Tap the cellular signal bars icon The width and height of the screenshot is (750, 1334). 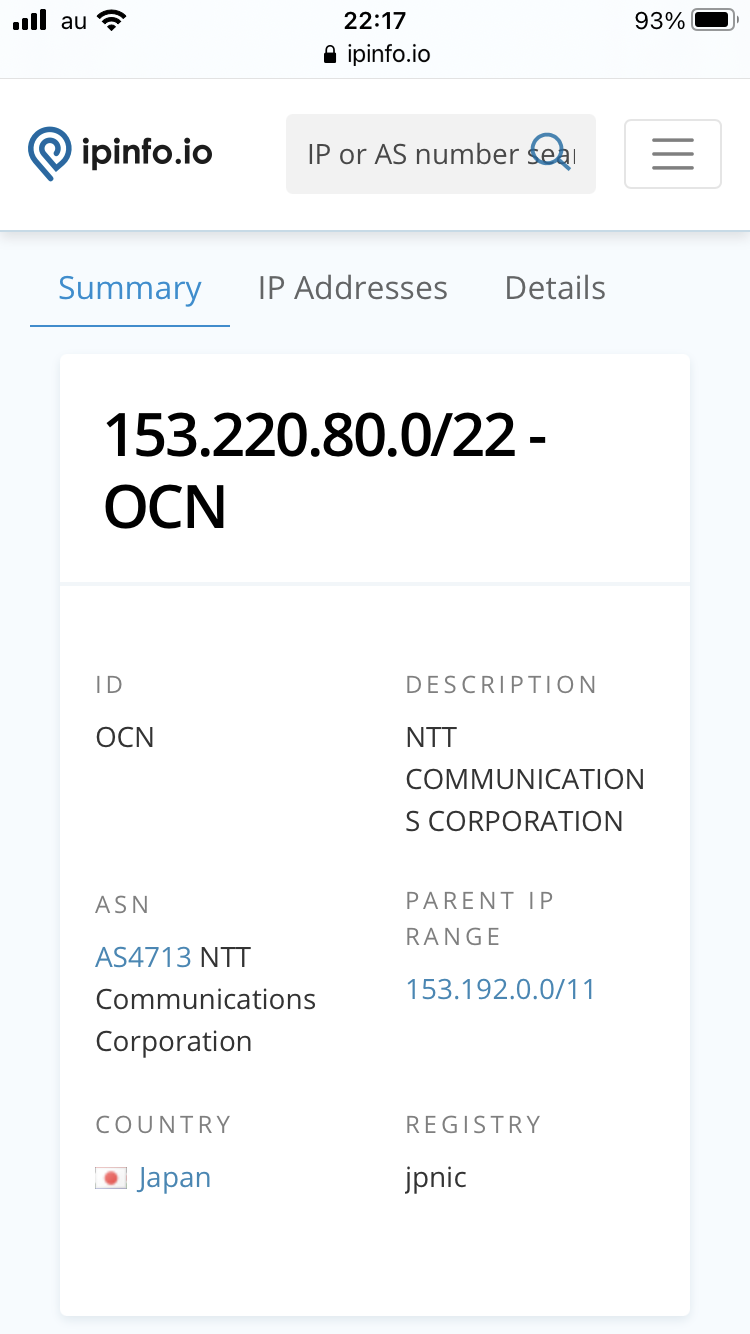[x=30, y=20]
